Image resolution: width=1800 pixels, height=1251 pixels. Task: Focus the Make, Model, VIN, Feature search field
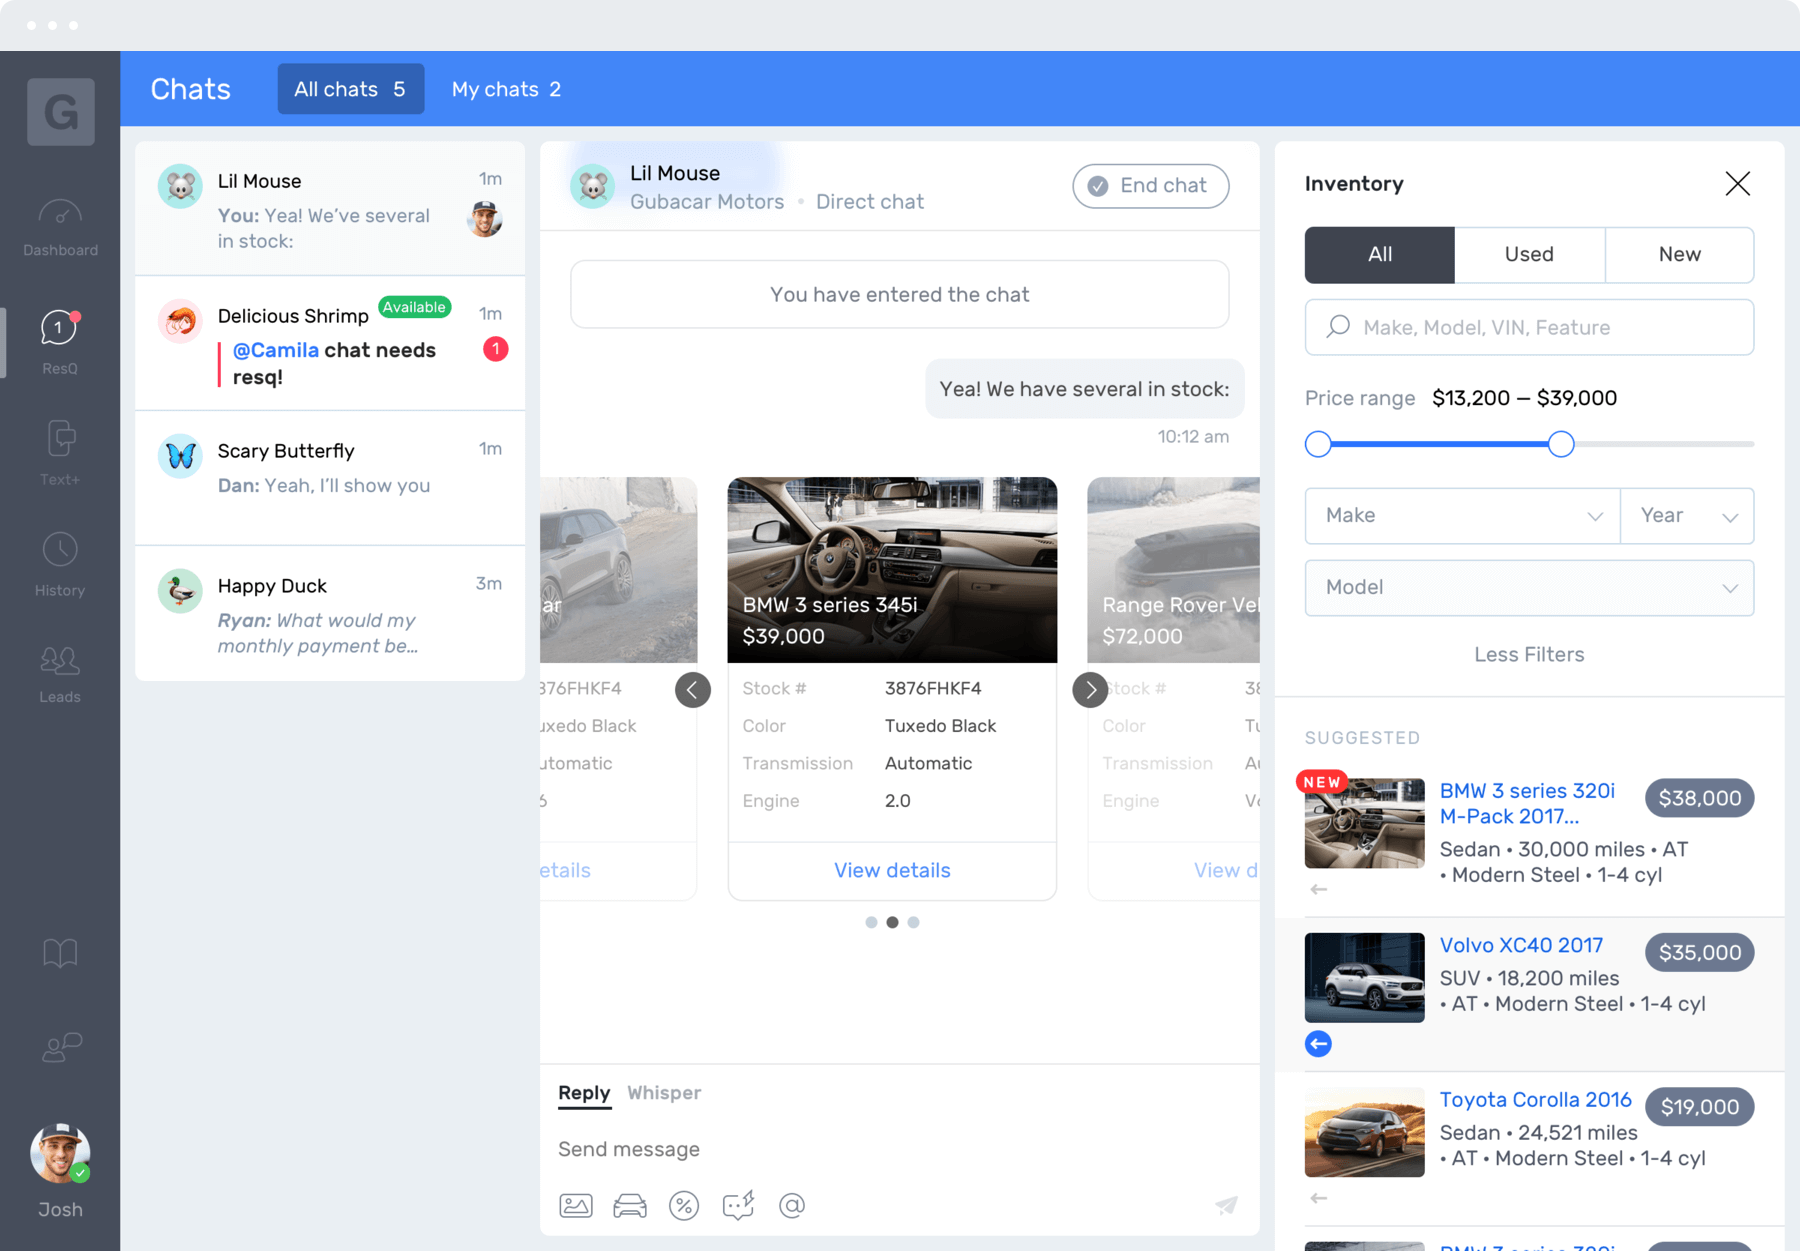[x=1529, y=327]
